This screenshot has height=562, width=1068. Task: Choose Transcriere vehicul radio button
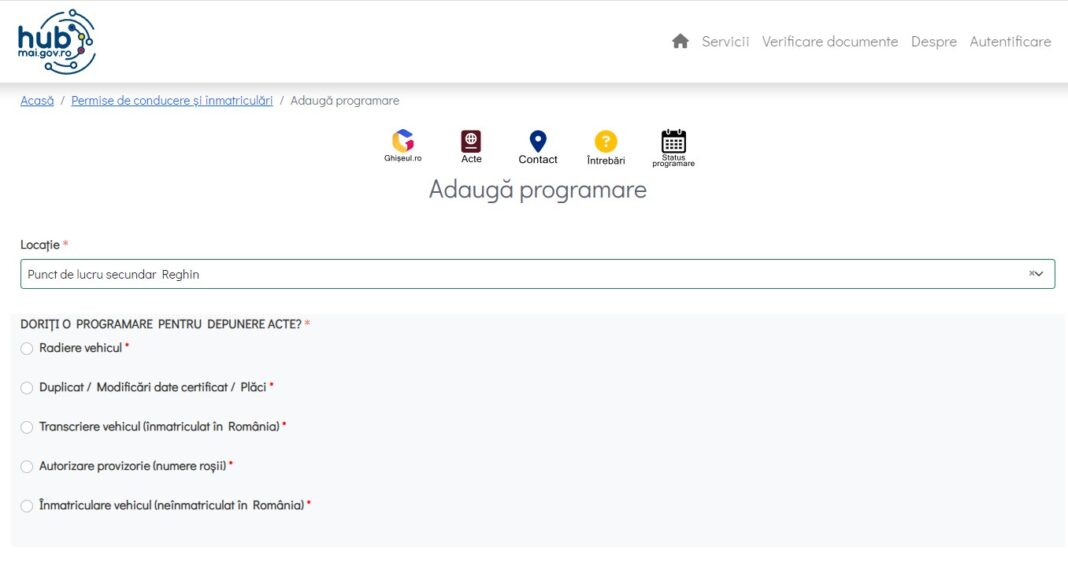pyautogui.click(x=27, y=427)
